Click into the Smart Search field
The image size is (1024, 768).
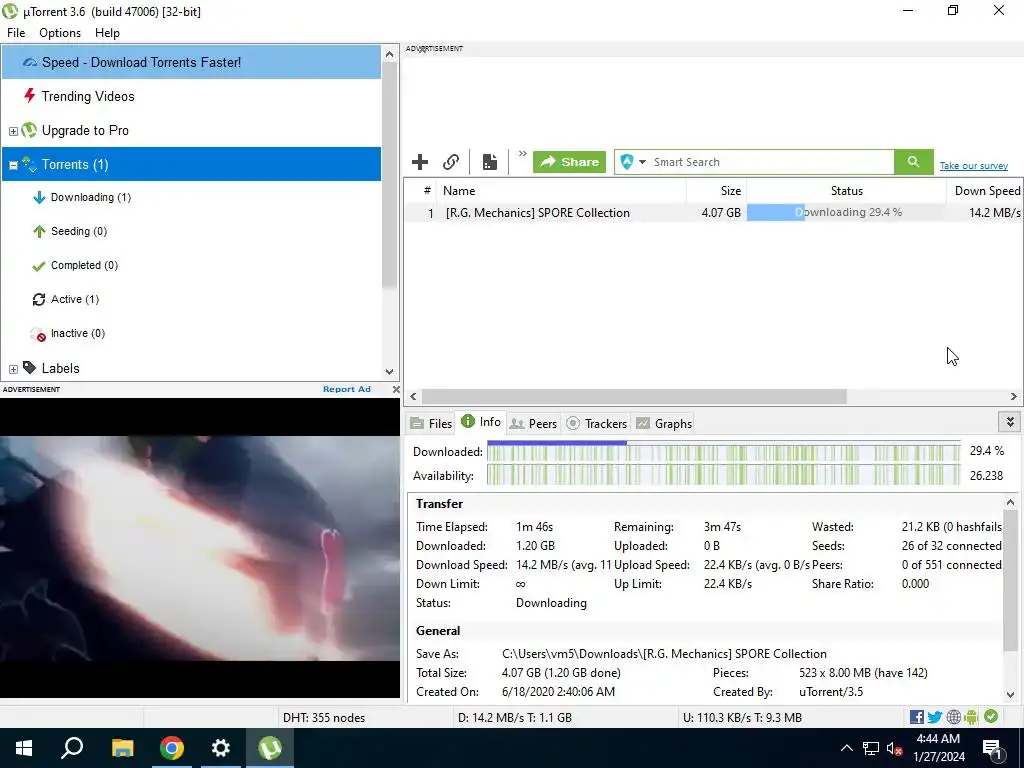click(x=771, y=162)
